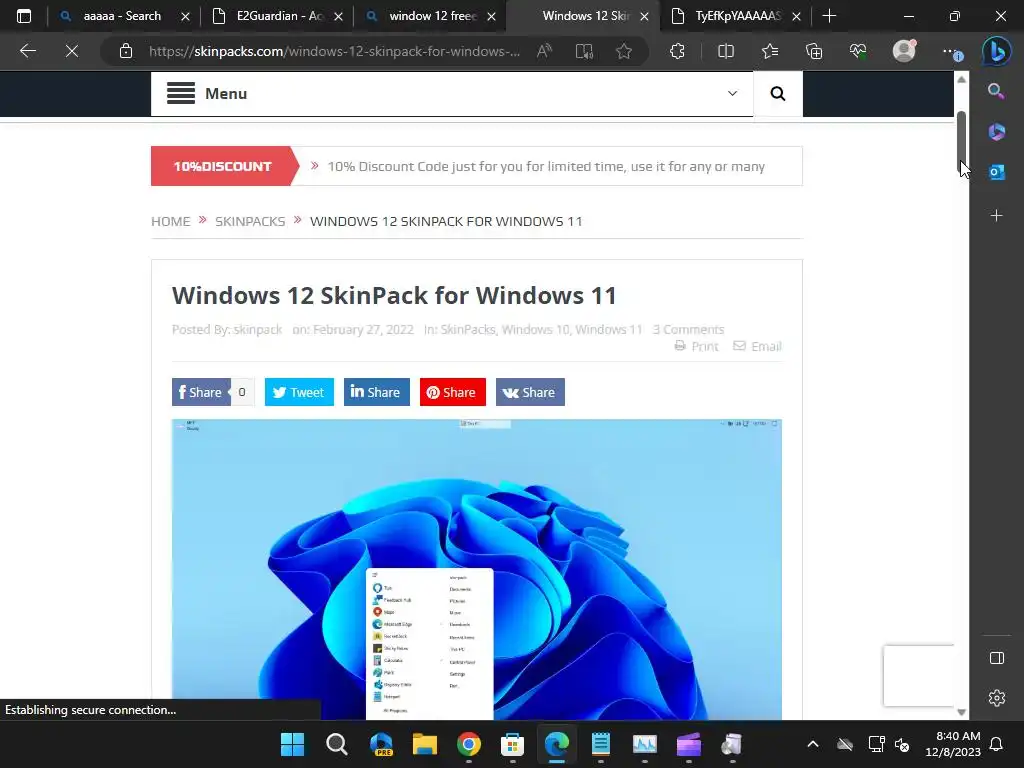Click the address bar URL

[334, 51]
